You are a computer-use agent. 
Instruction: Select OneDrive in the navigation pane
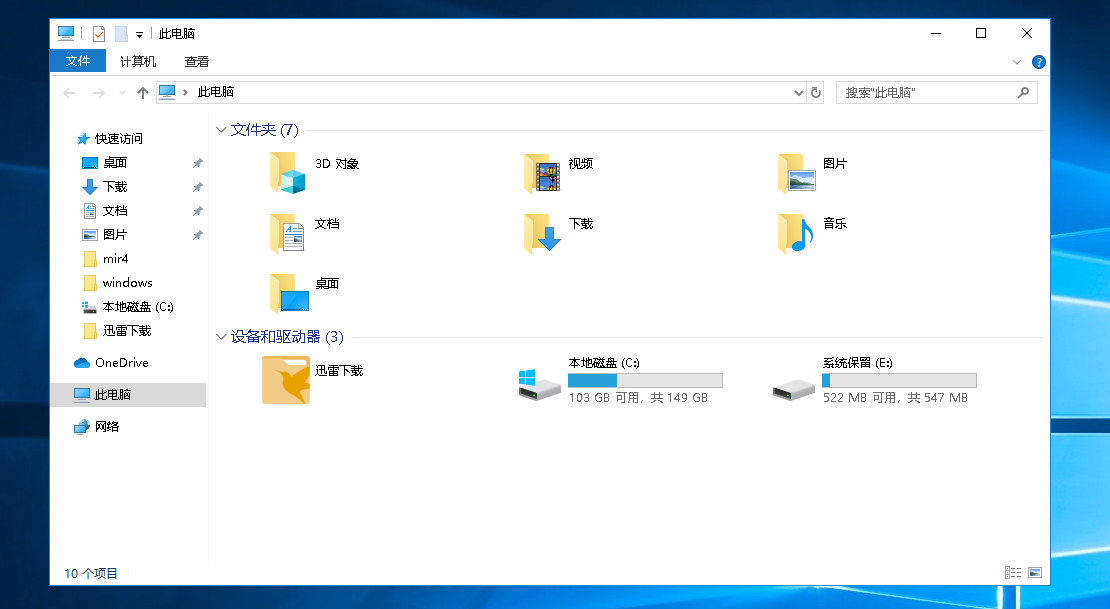[x=121, y=363]
